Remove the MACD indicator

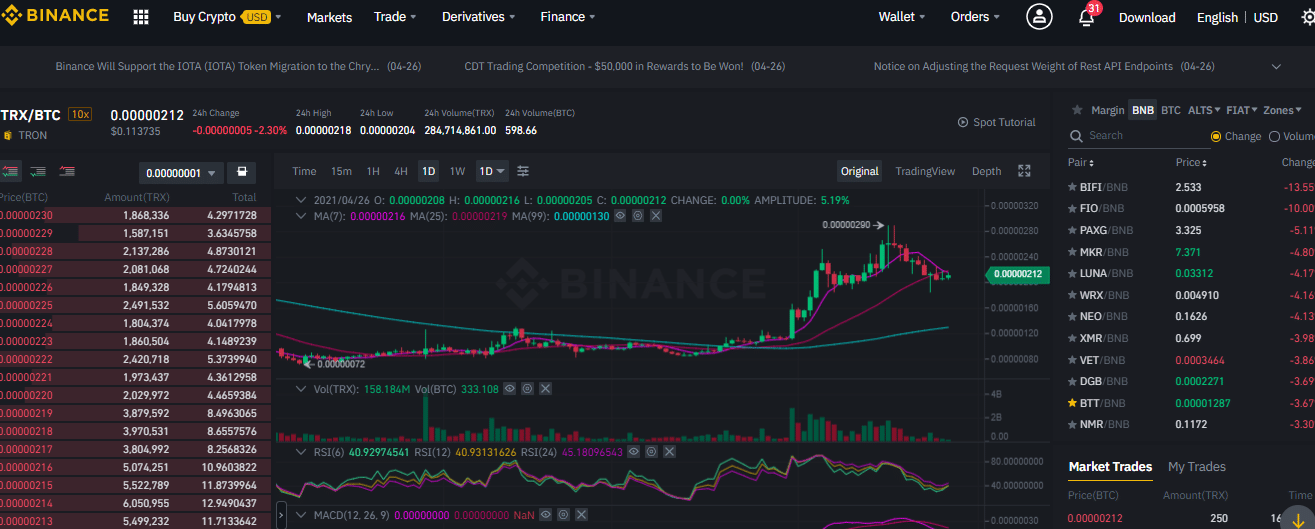tap(580, 513)
